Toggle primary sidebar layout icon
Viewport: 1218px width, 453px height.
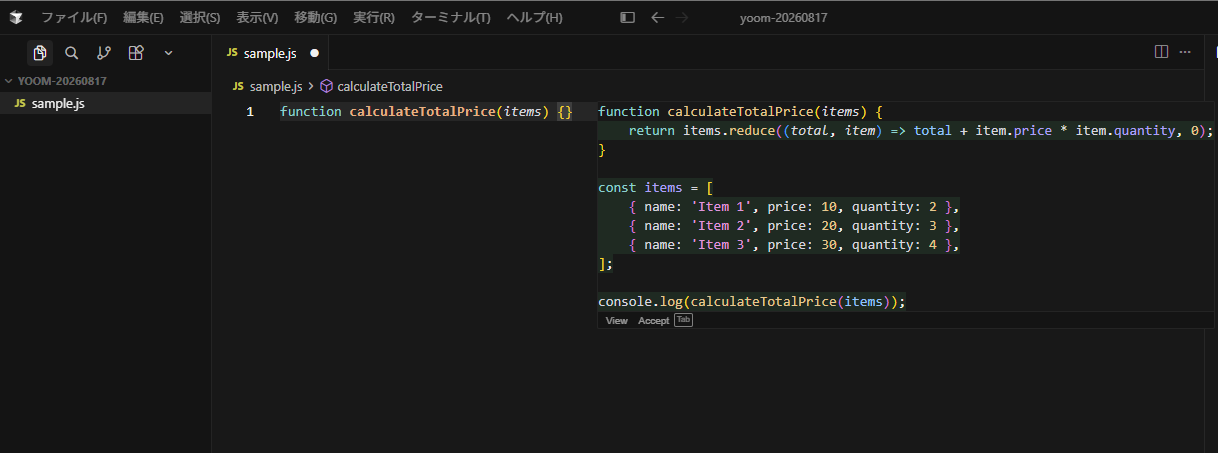627,18
